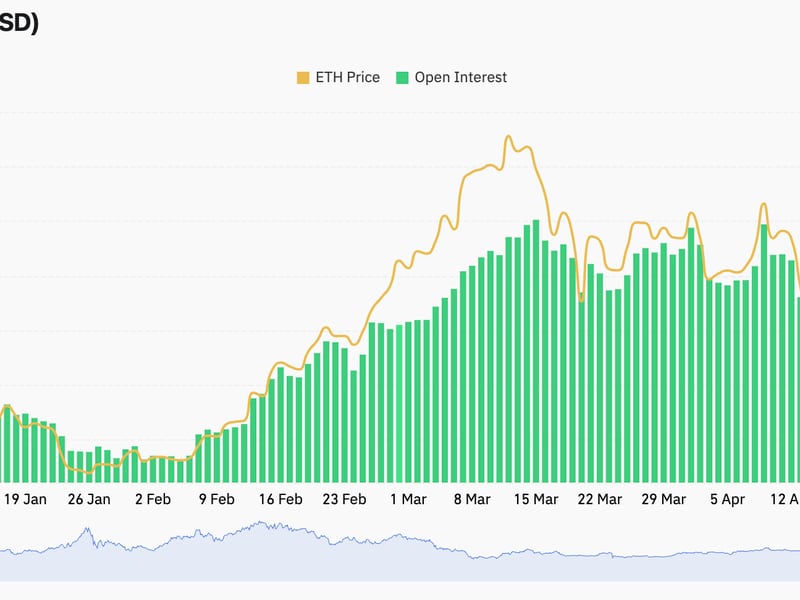Click the first green bar on the chart
The image size is (800, 600).
(x=6, y=440)
